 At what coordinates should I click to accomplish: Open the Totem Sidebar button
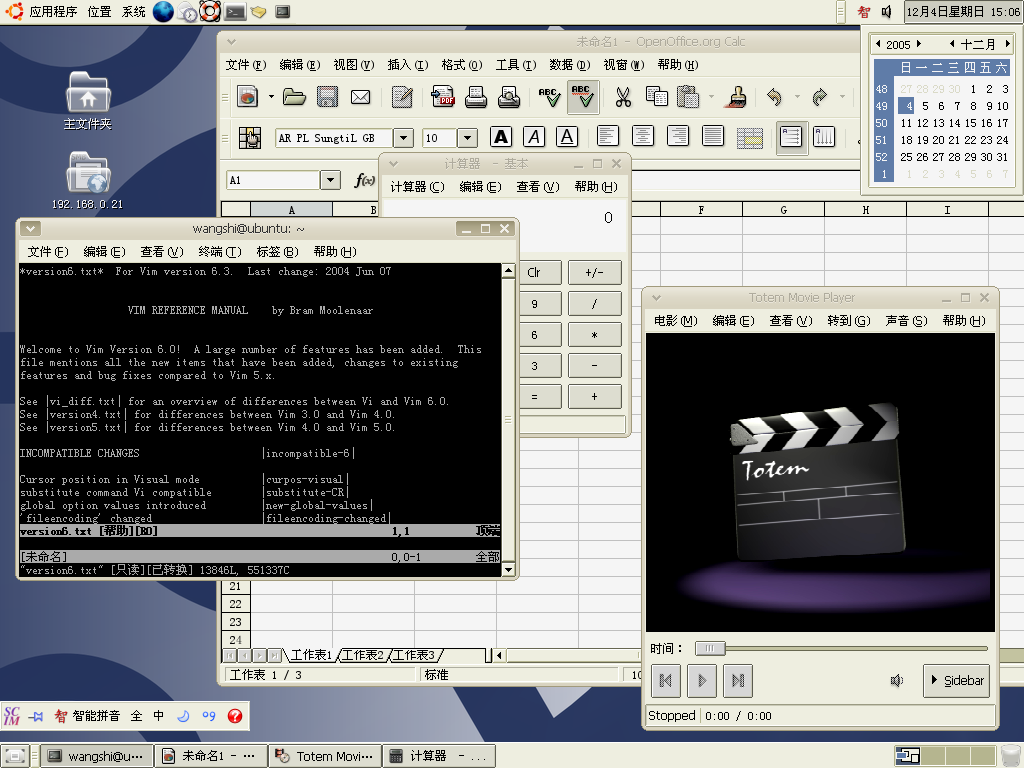(x=957, y=680)
